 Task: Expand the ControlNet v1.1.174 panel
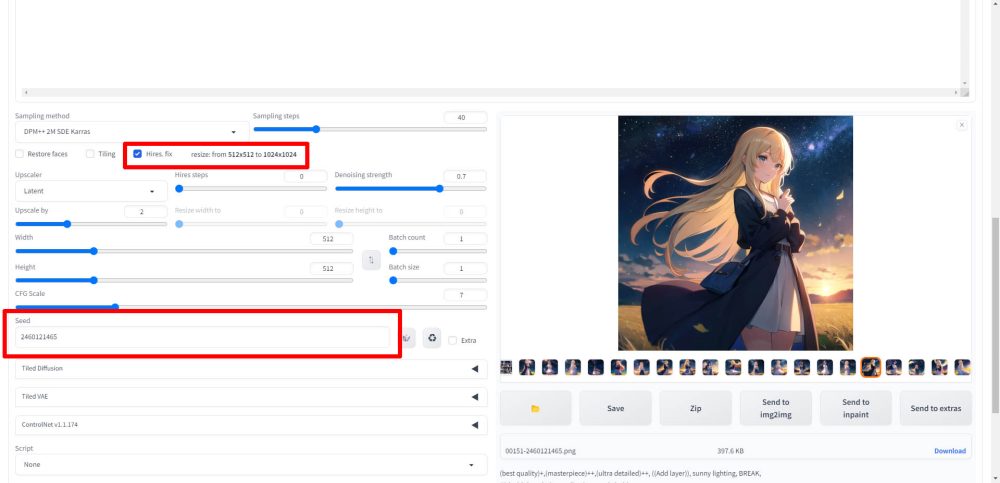pos(250,425)
